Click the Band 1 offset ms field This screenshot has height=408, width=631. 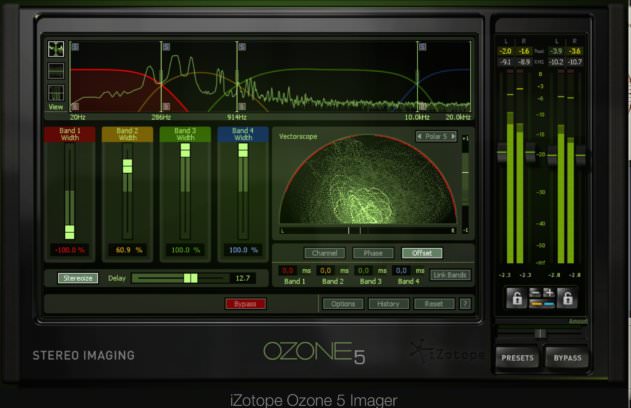point(287,270)
